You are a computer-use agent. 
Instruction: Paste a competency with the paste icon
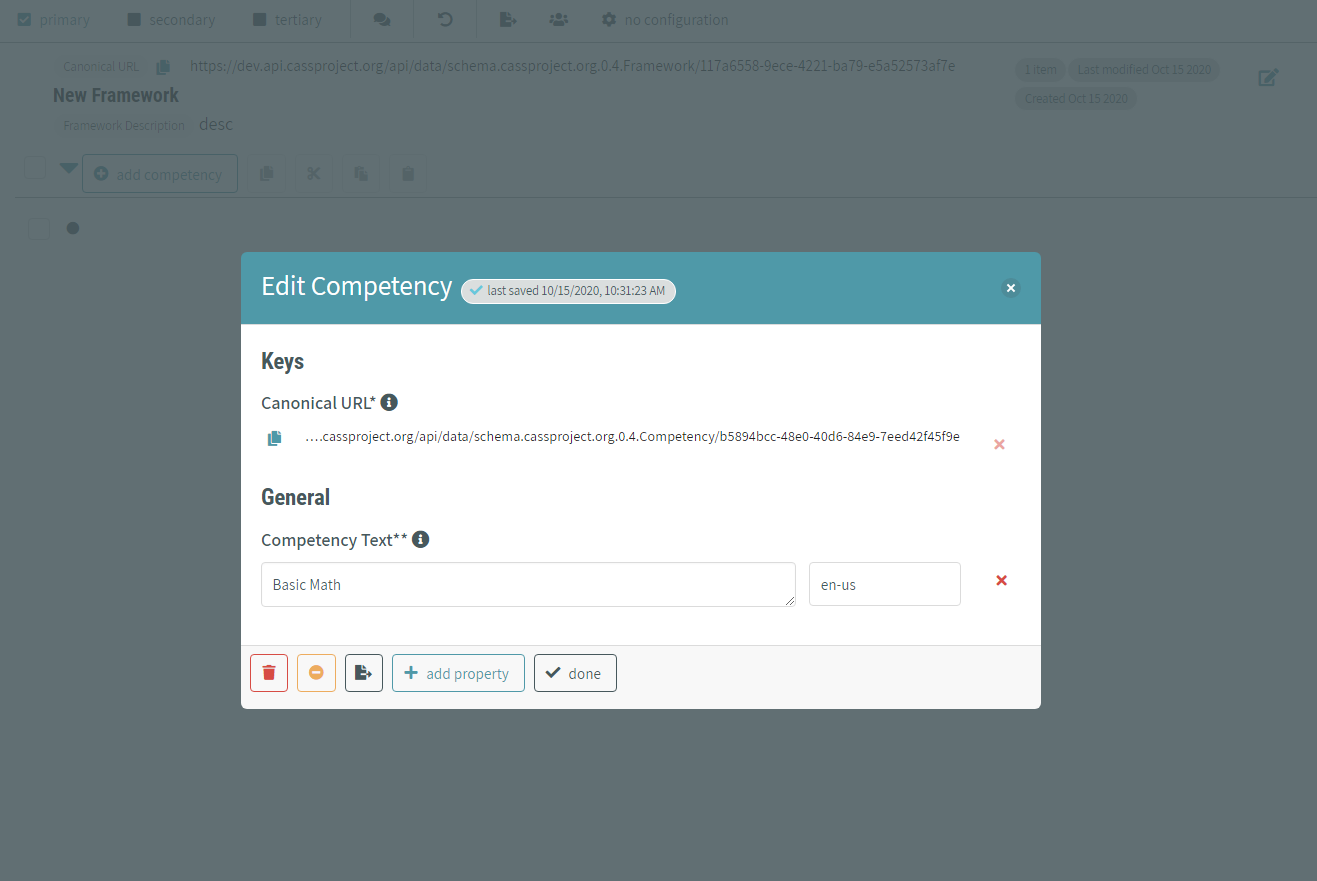[360, 173]
